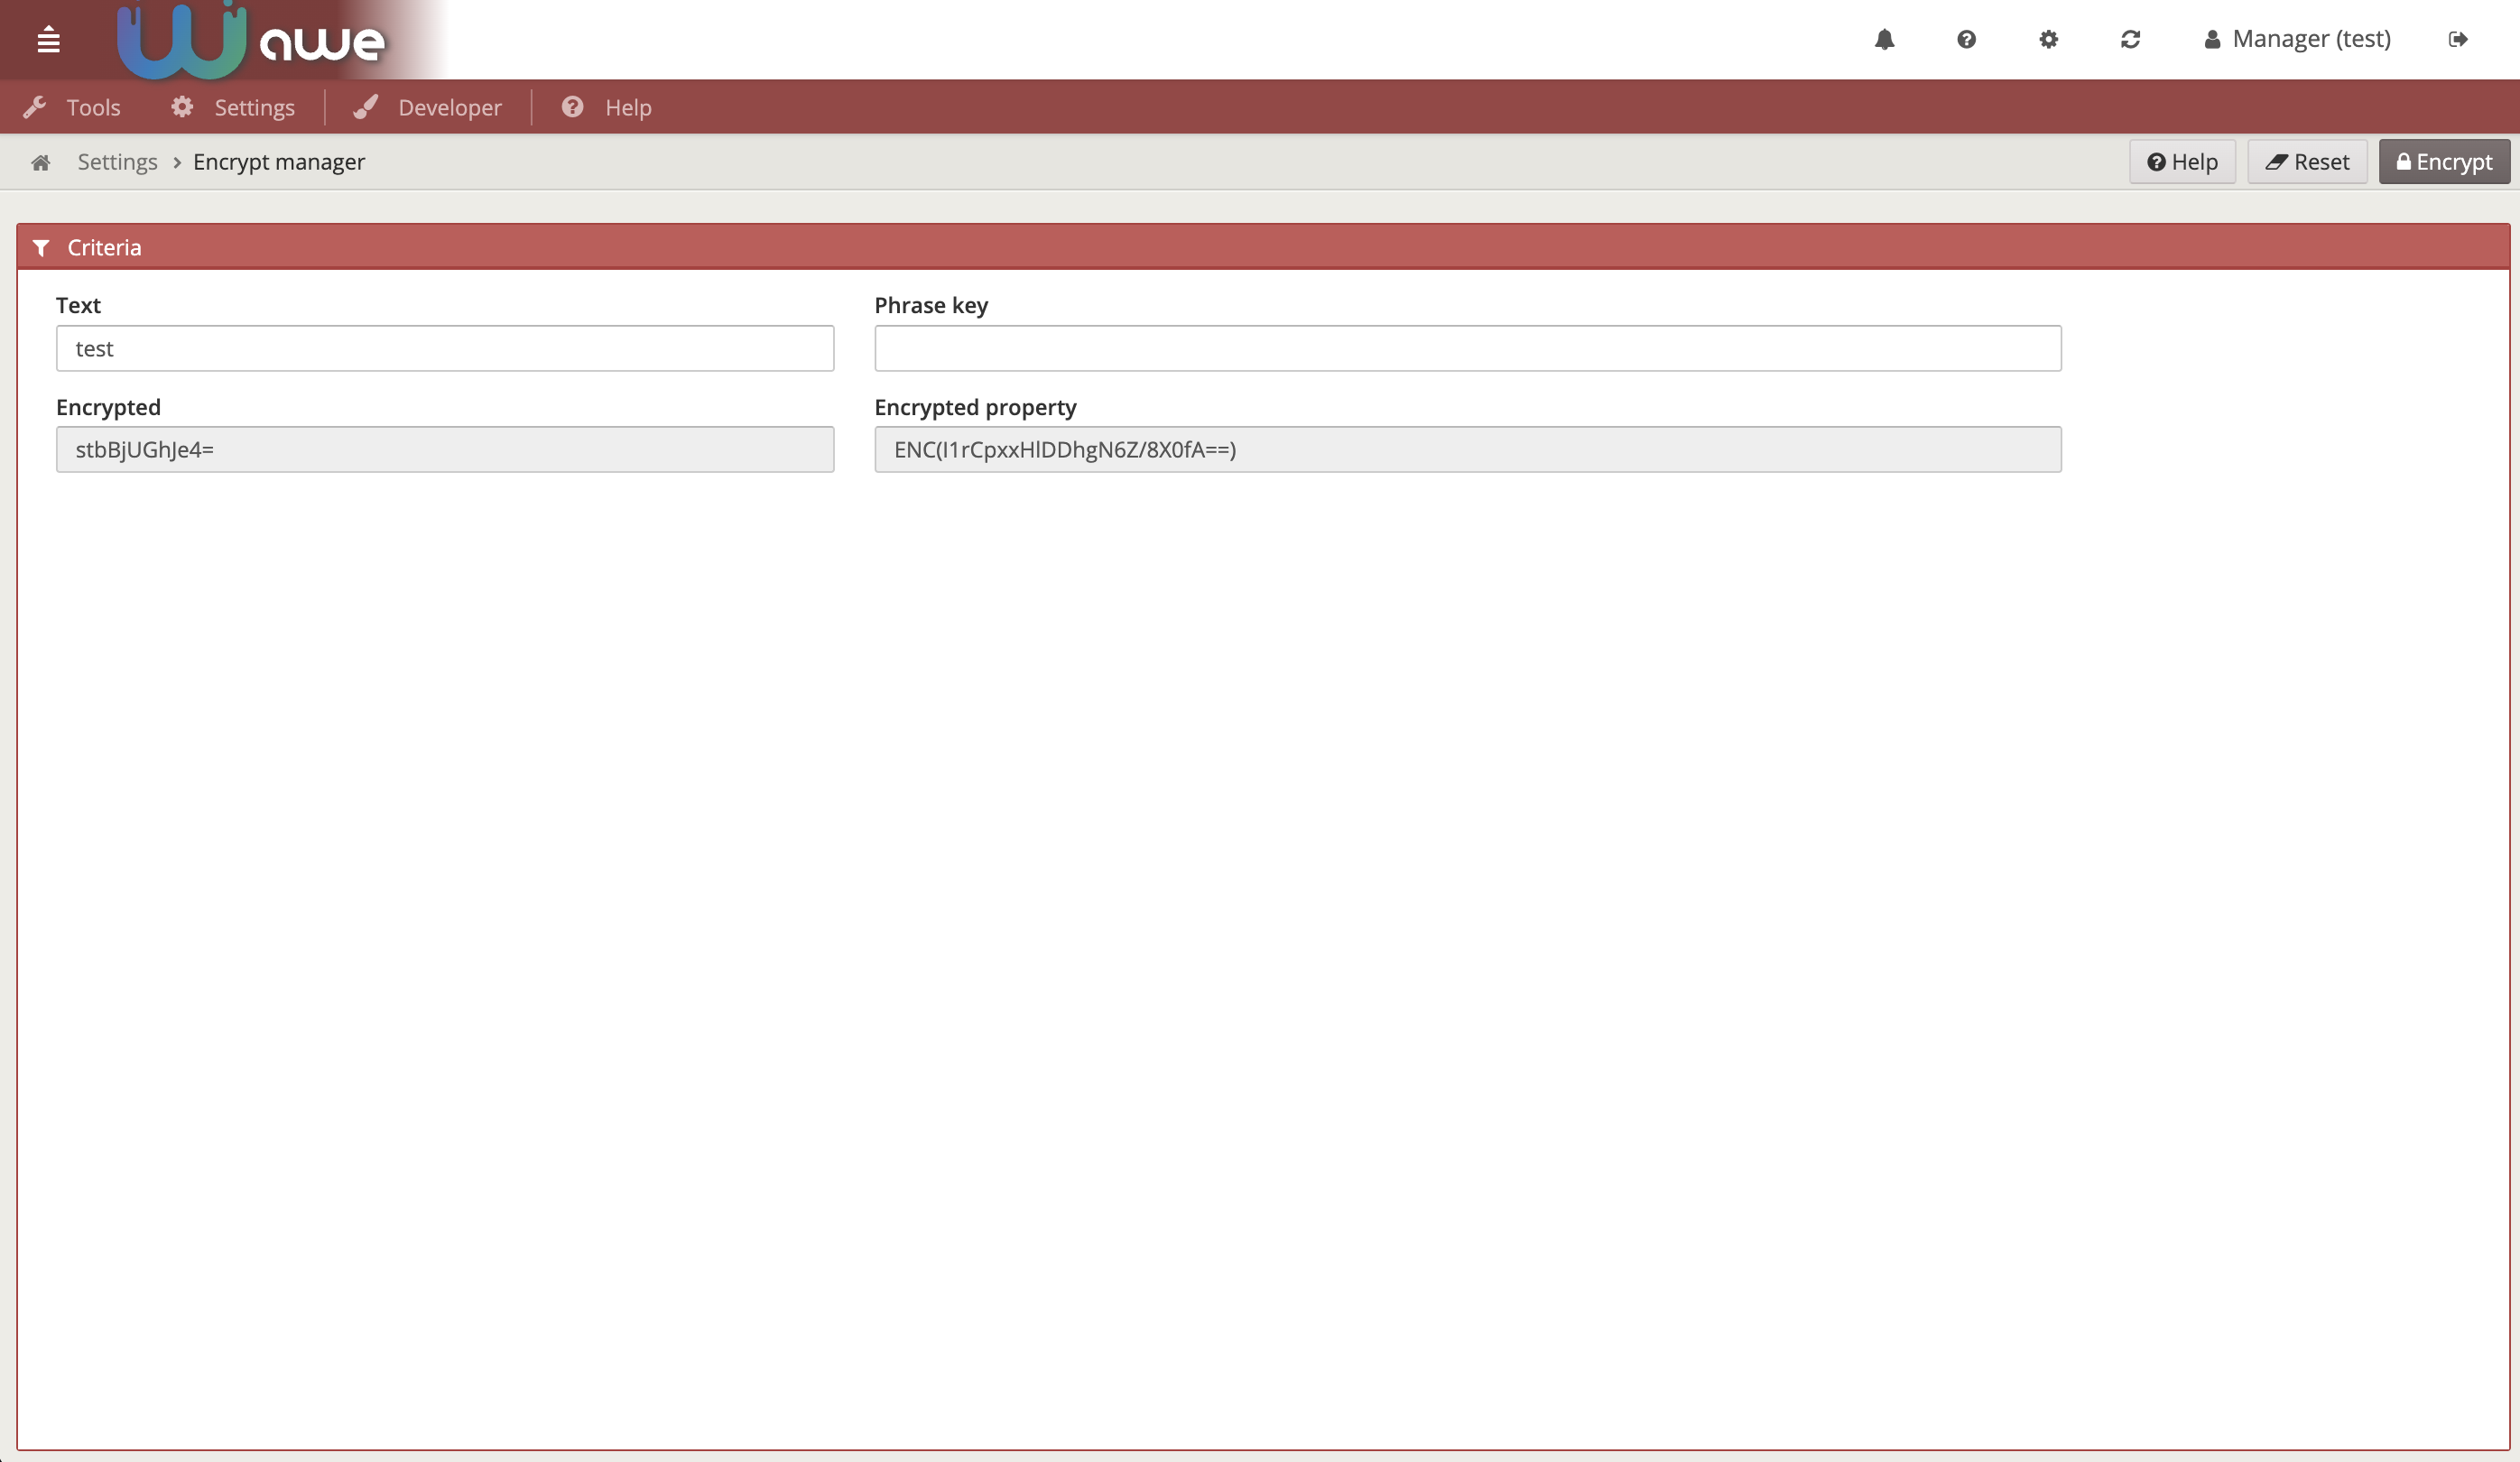Click the Encrypted output field

coord(444,449)
